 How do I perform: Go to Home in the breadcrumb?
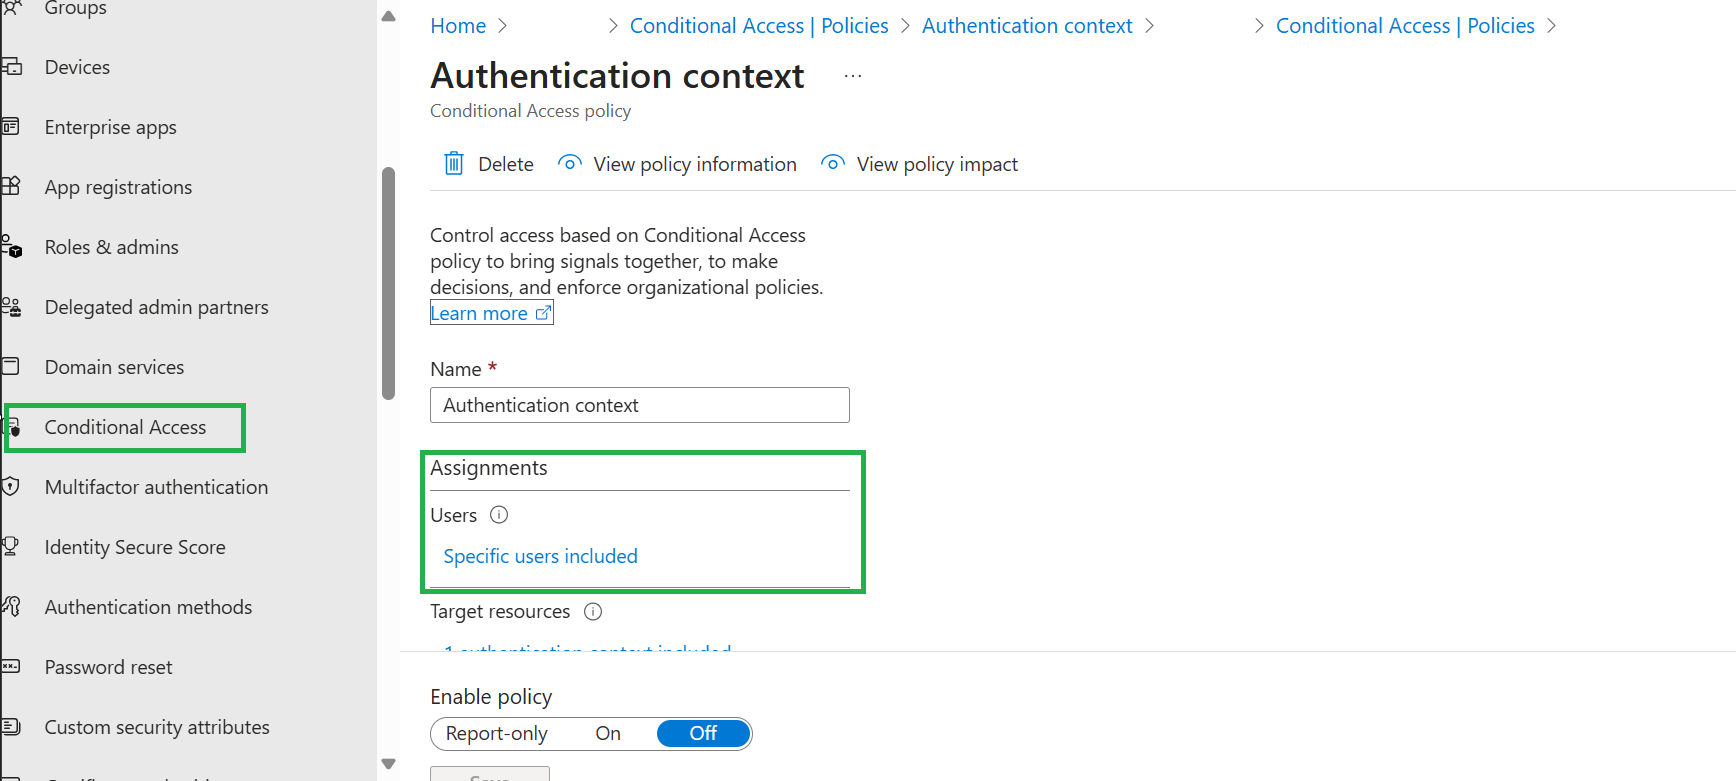[x=458, y=26]
